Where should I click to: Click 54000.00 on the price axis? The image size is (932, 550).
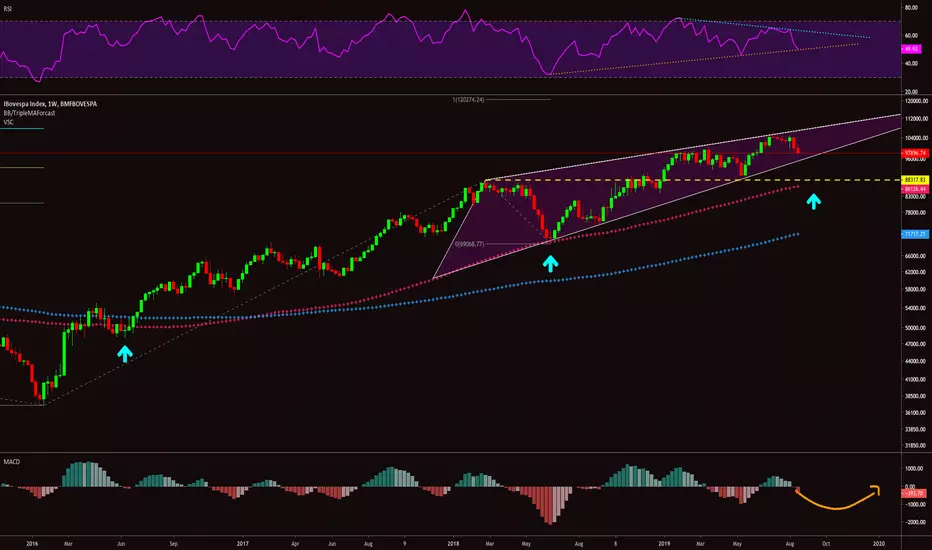point(916,309)
